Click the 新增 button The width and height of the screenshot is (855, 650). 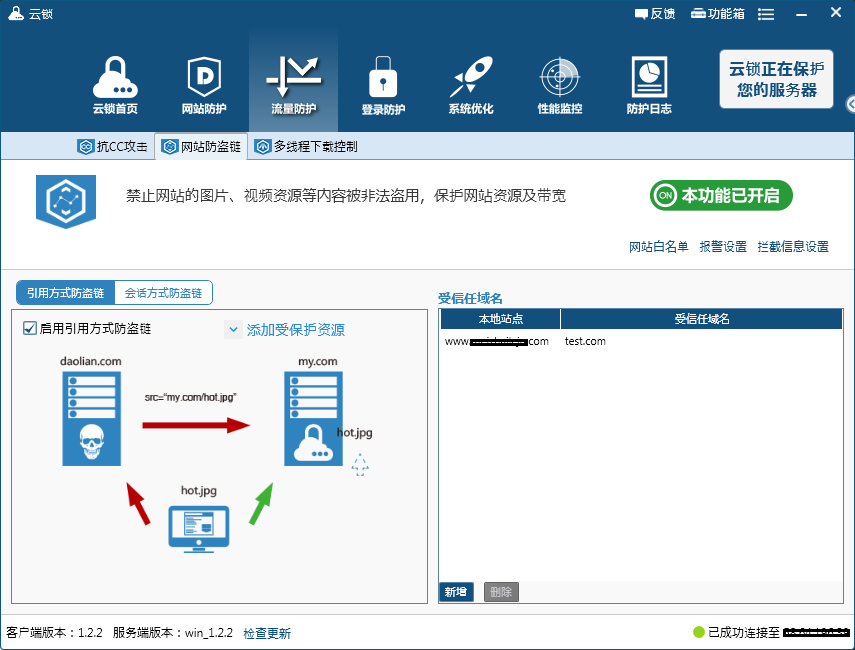tap(456, 592)
